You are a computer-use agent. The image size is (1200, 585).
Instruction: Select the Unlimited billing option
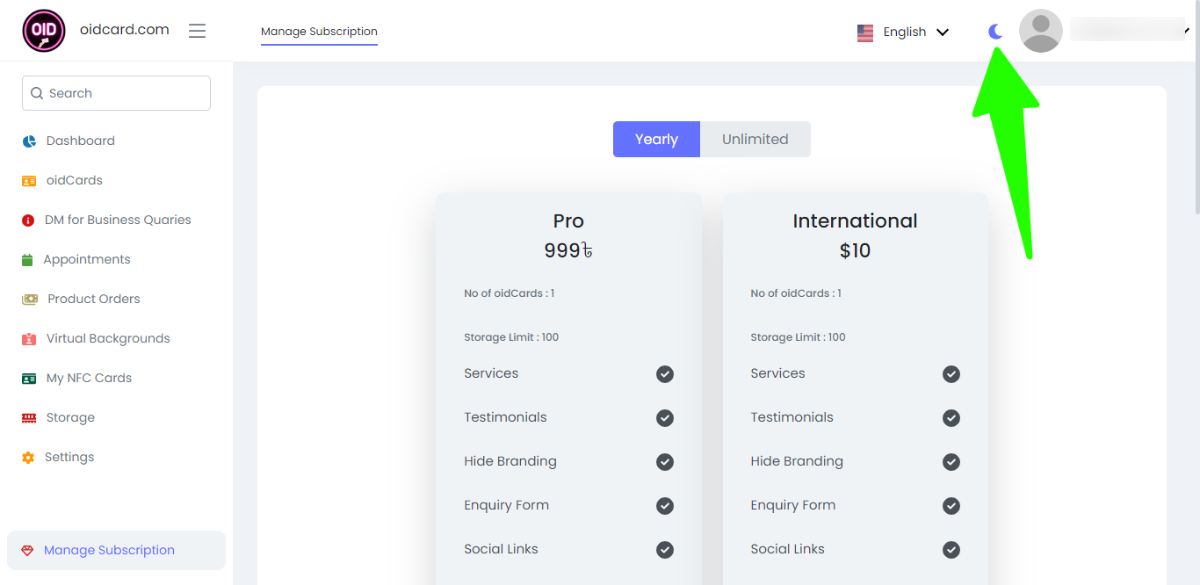coord(755,140)
